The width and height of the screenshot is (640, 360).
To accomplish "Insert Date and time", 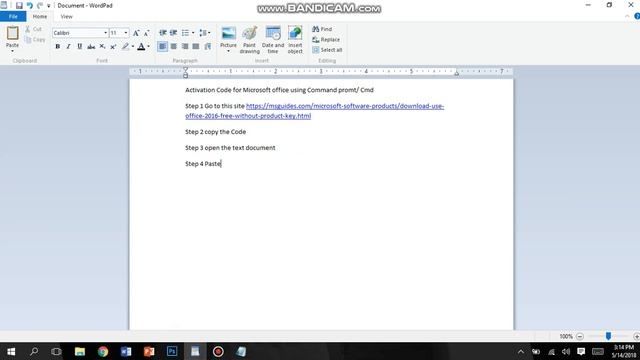I will click(x=273, y=40).
